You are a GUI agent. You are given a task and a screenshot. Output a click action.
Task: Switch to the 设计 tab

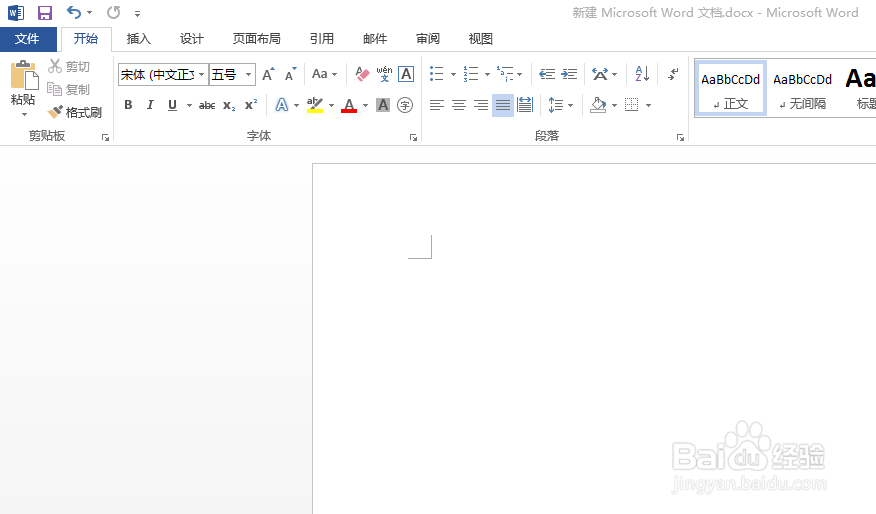click(x=192, y=39)
